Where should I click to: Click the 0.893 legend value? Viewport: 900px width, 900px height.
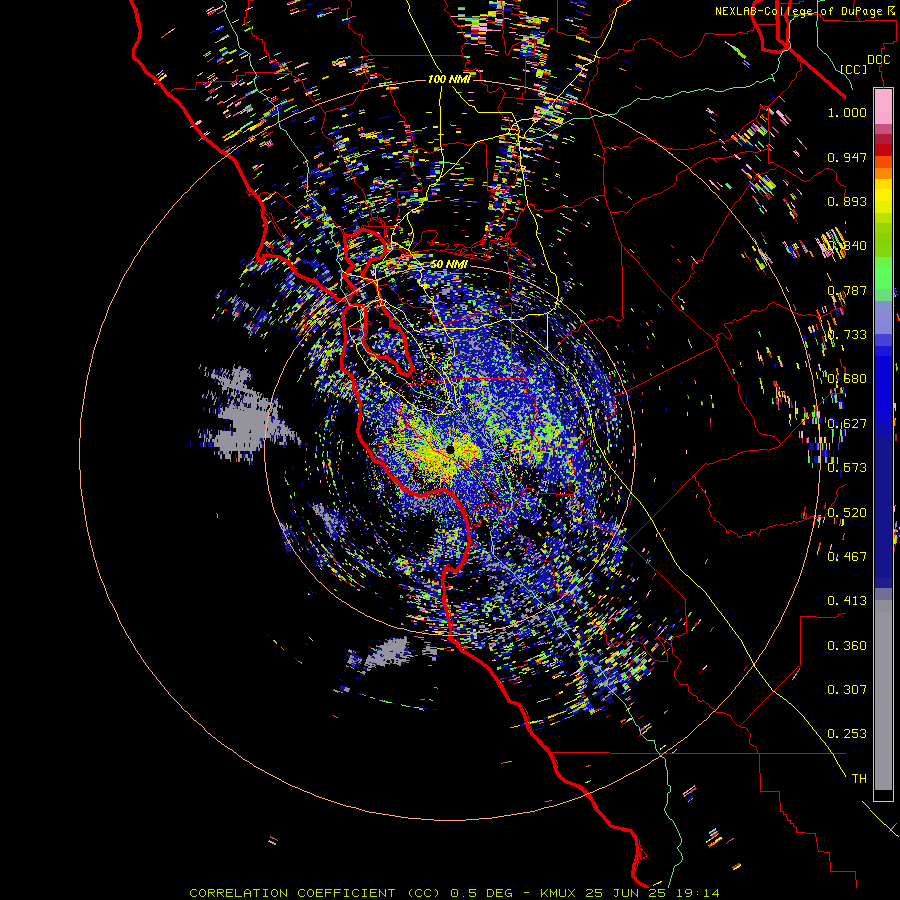[x=847, y=201]
